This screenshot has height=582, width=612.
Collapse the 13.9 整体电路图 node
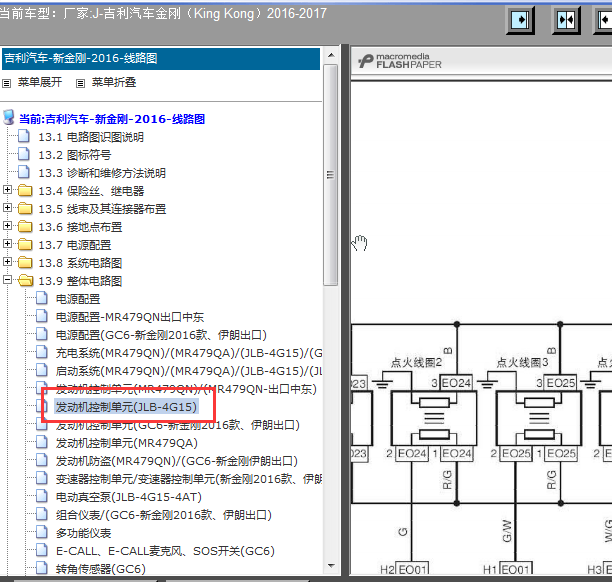click(x=7, y=279)
